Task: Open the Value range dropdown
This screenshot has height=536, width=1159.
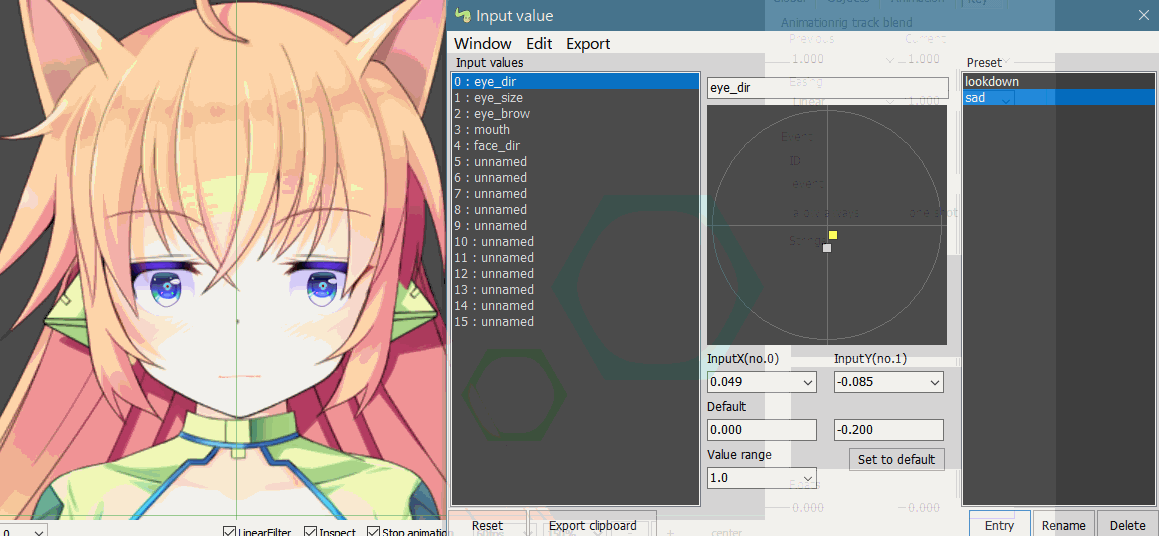Action: (807, 478)
